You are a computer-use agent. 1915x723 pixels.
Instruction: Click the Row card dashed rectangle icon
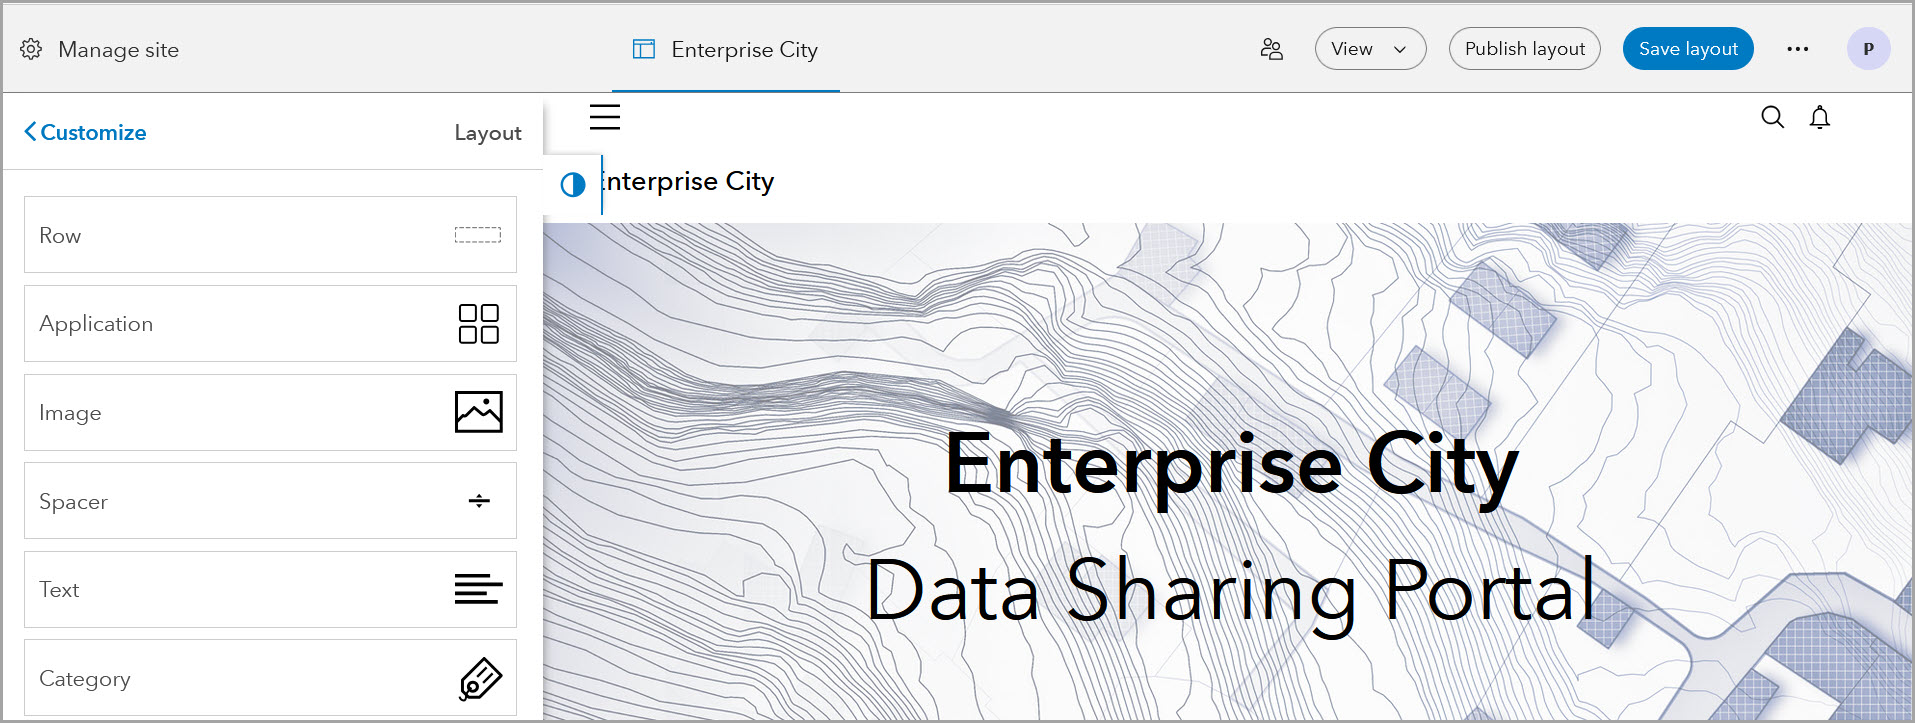[x=478, y=235]
